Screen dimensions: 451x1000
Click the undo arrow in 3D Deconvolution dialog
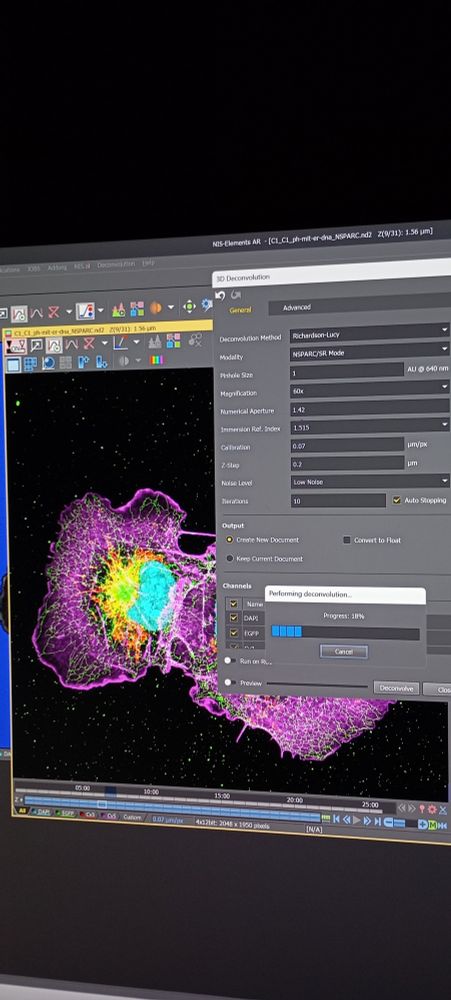(221, 295)
